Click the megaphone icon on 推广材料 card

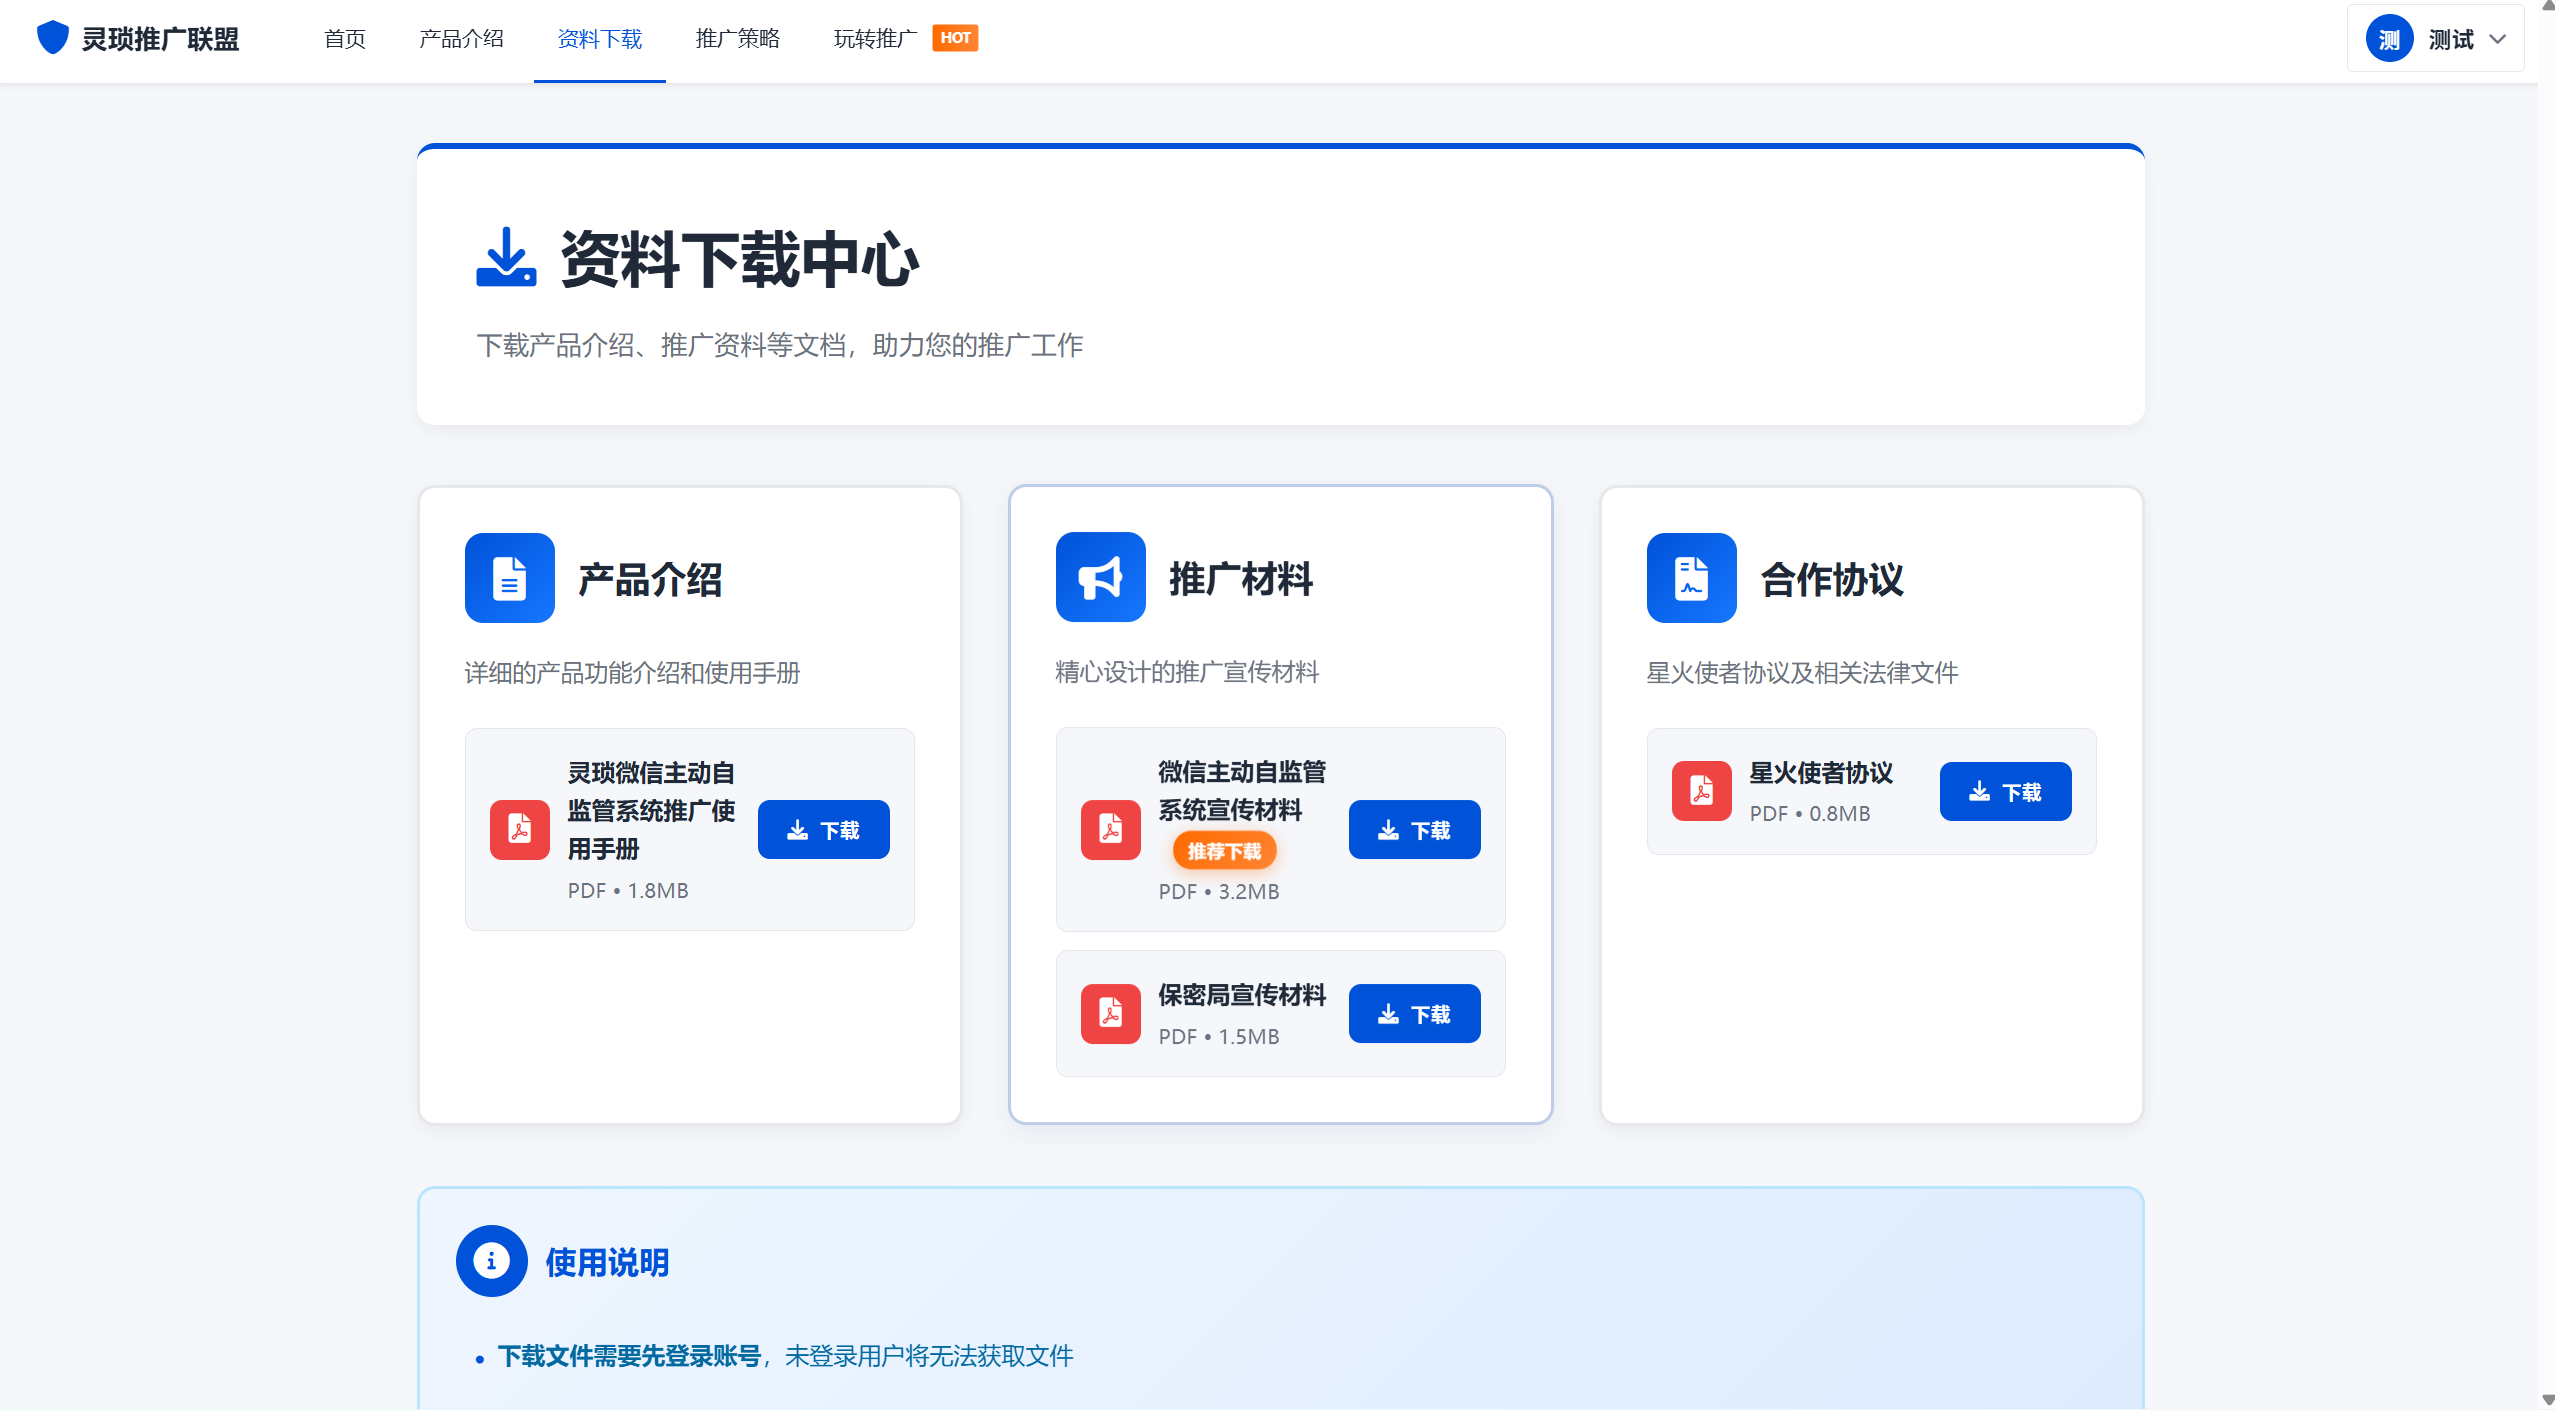1099,578
